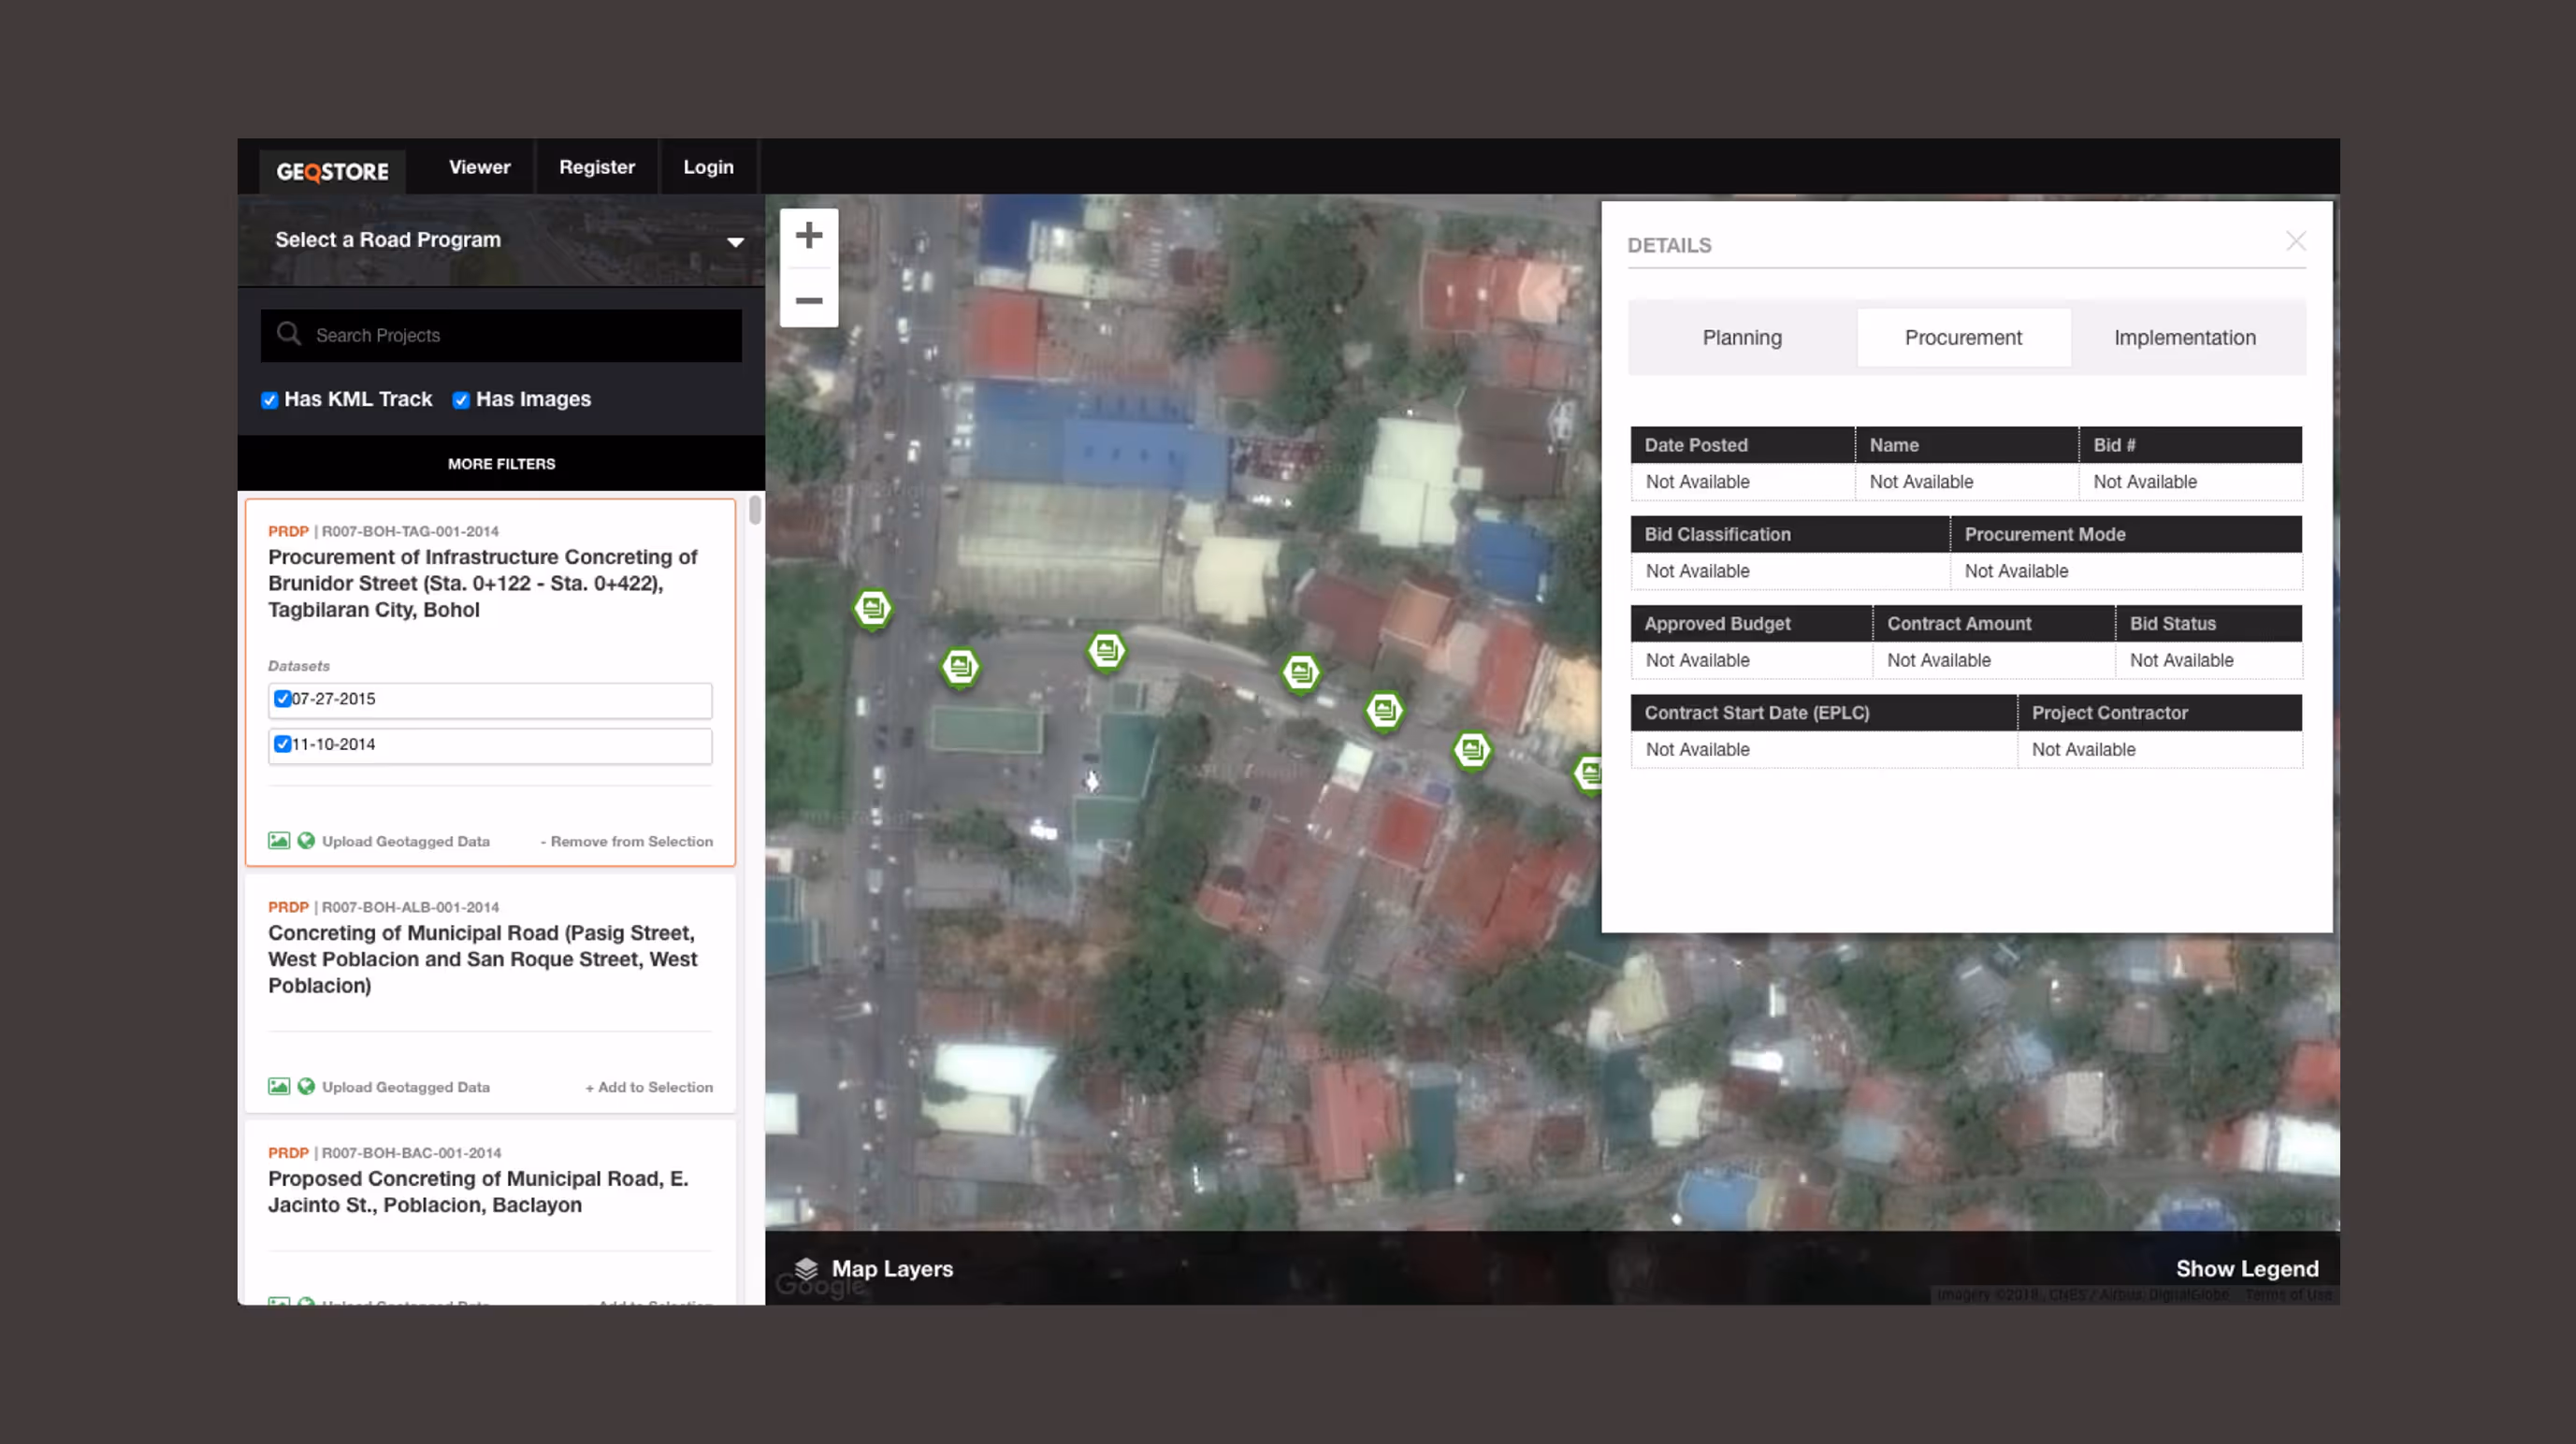Viewport: 2576px width, 1444px height.
Task: Expand the MORE FILTERS section
Action: click(500, 463)
